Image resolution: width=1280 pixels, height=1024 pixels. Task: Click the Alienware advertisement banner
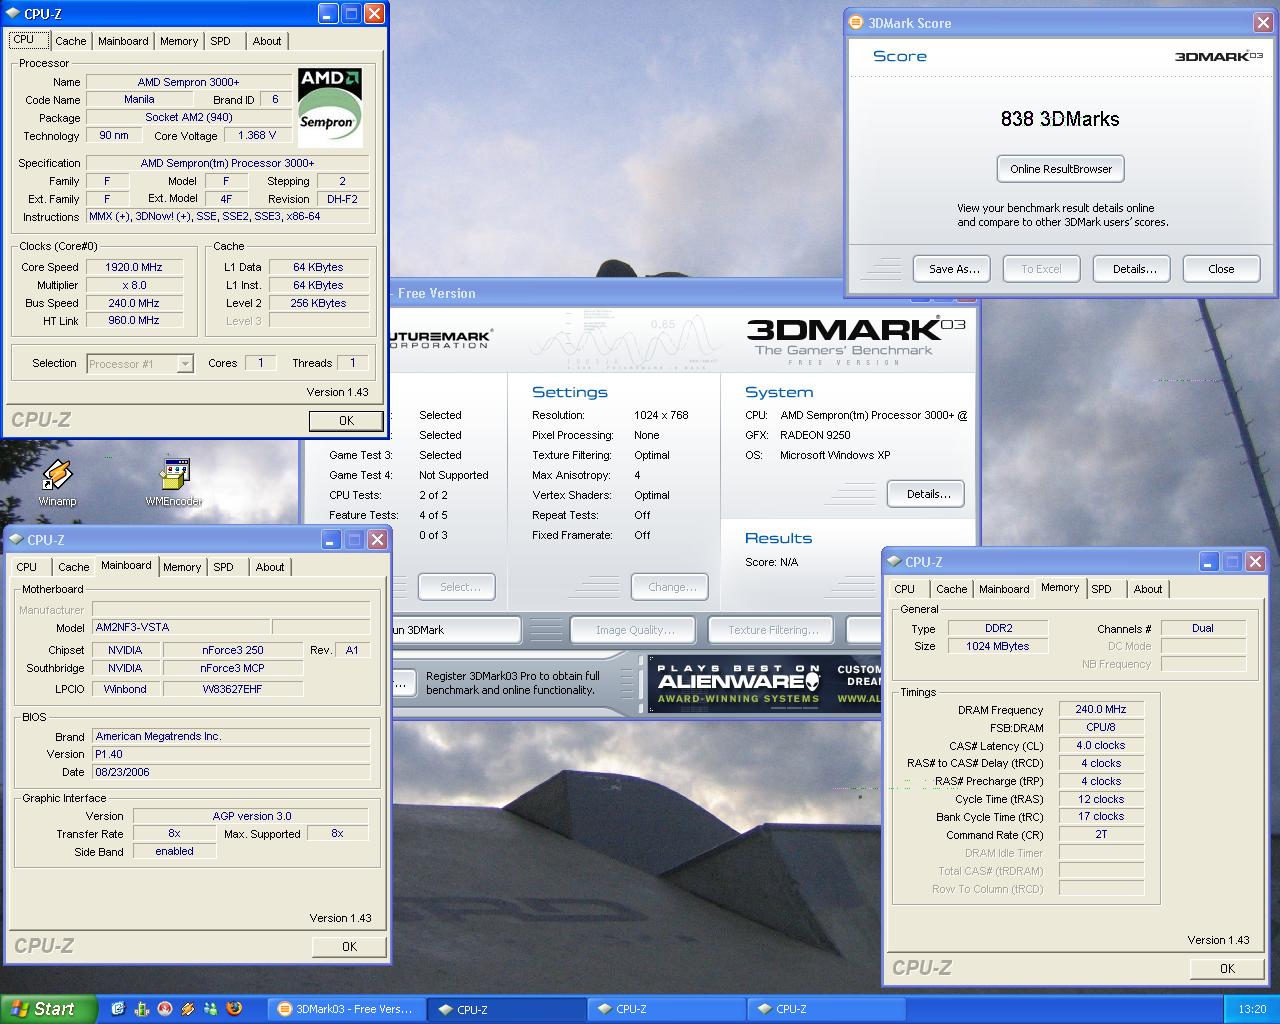[764, 683]
